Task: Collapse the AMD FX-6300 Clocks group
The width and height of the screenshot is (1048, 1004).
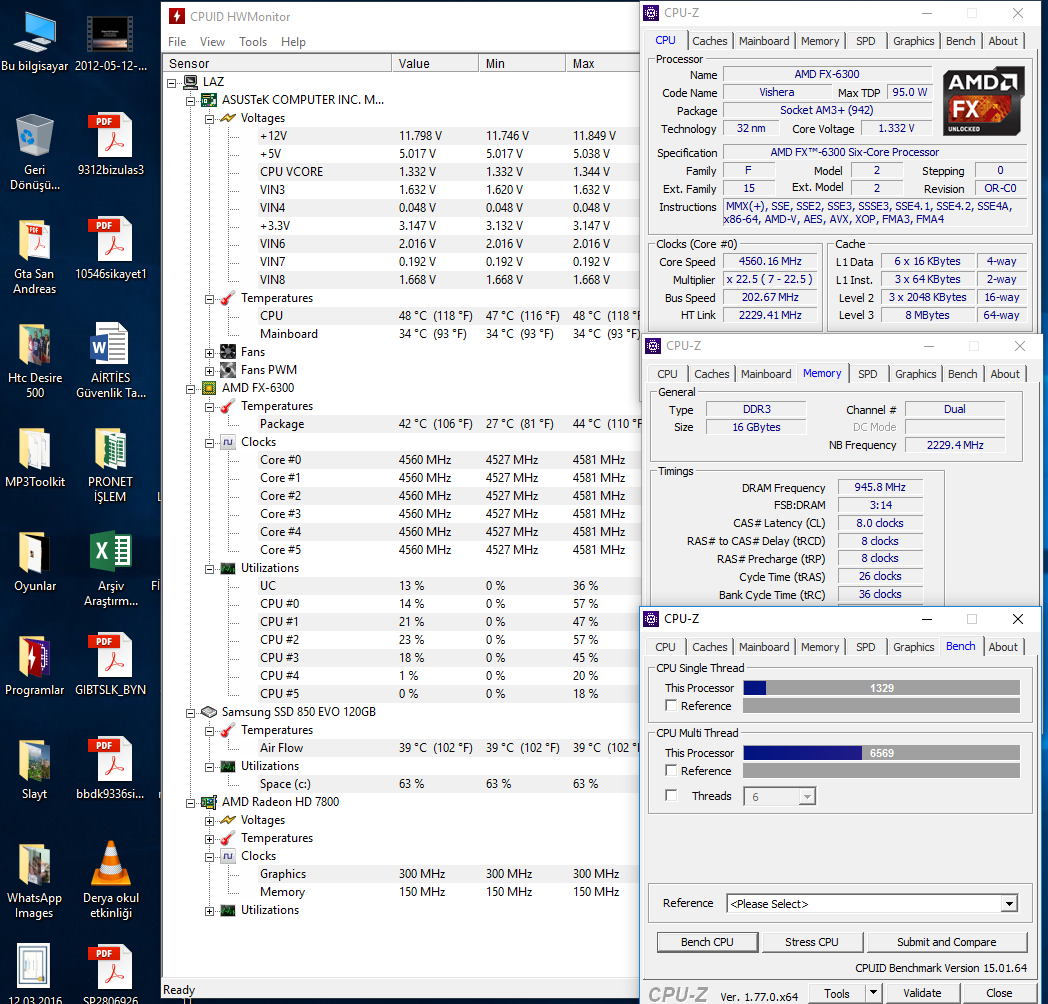Action: tap(209, 443)
